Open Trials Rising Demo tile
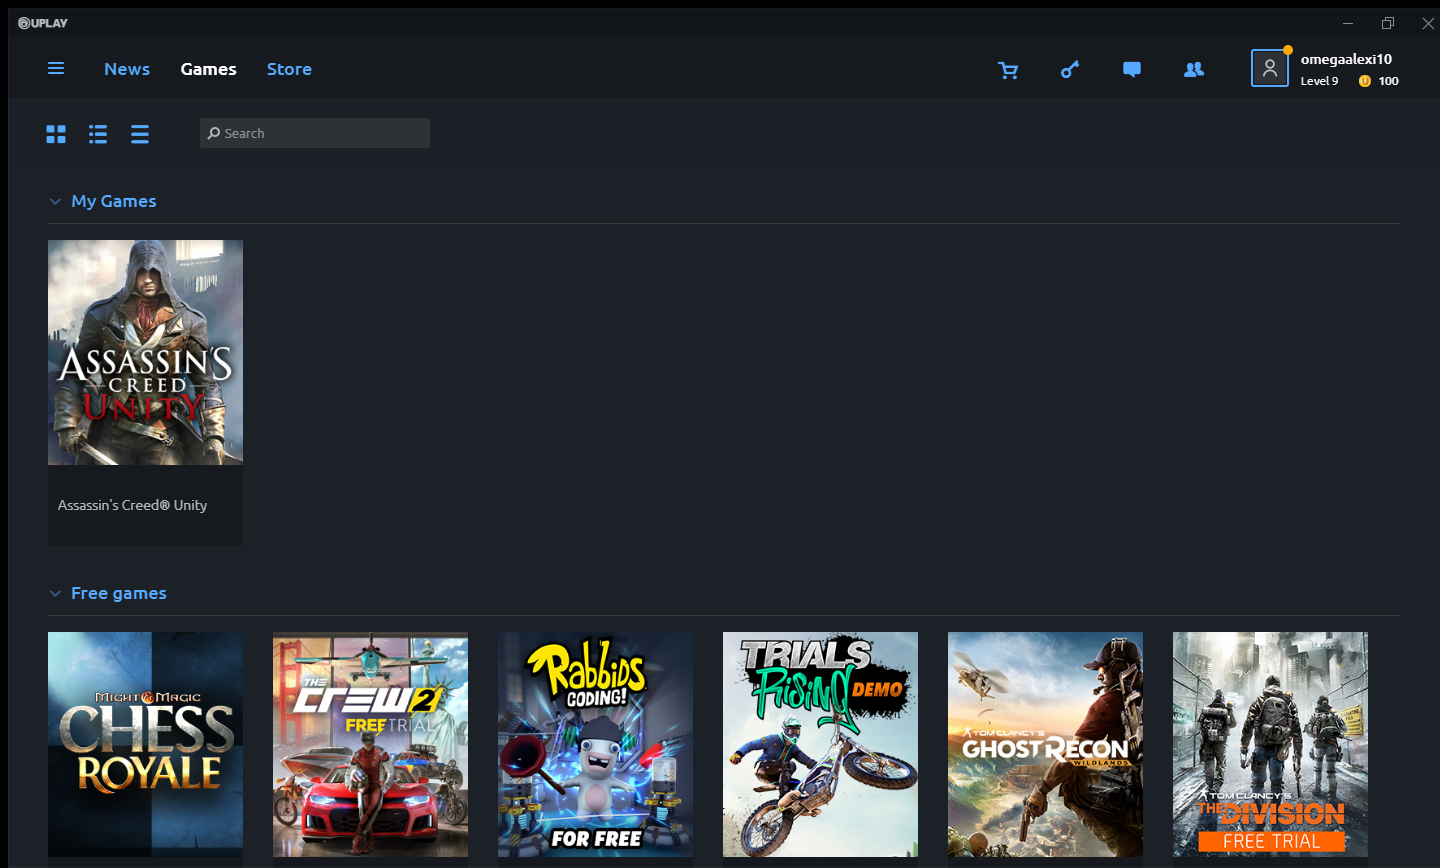This screenshot has height=868, width=1440. [820, 744]
